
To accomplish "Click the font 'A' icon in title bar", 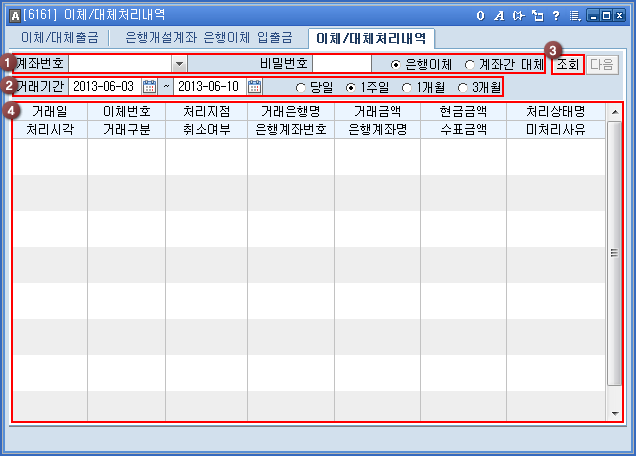I will pyautogui.click(x=498, y=15).
